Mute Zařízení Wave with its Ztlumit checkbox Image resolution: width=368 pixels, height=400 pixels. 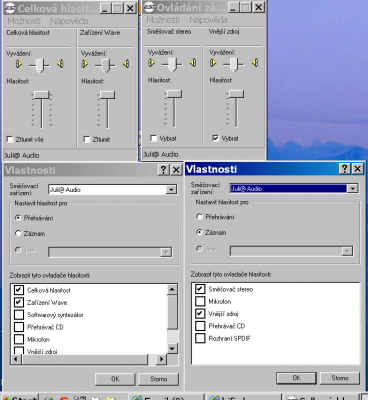[x=87, y=139]
